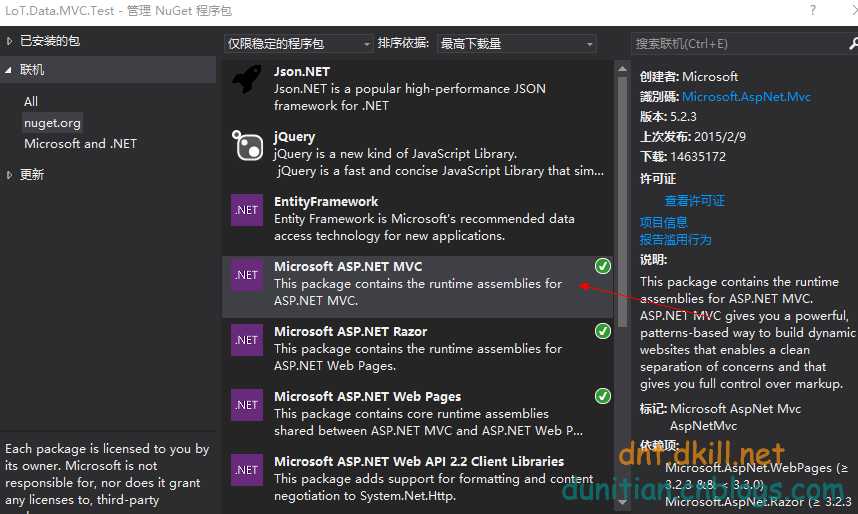This screenshot has height=514, width=858.
Task: Expand the 更新 section
Action: (x=9, y=175)
